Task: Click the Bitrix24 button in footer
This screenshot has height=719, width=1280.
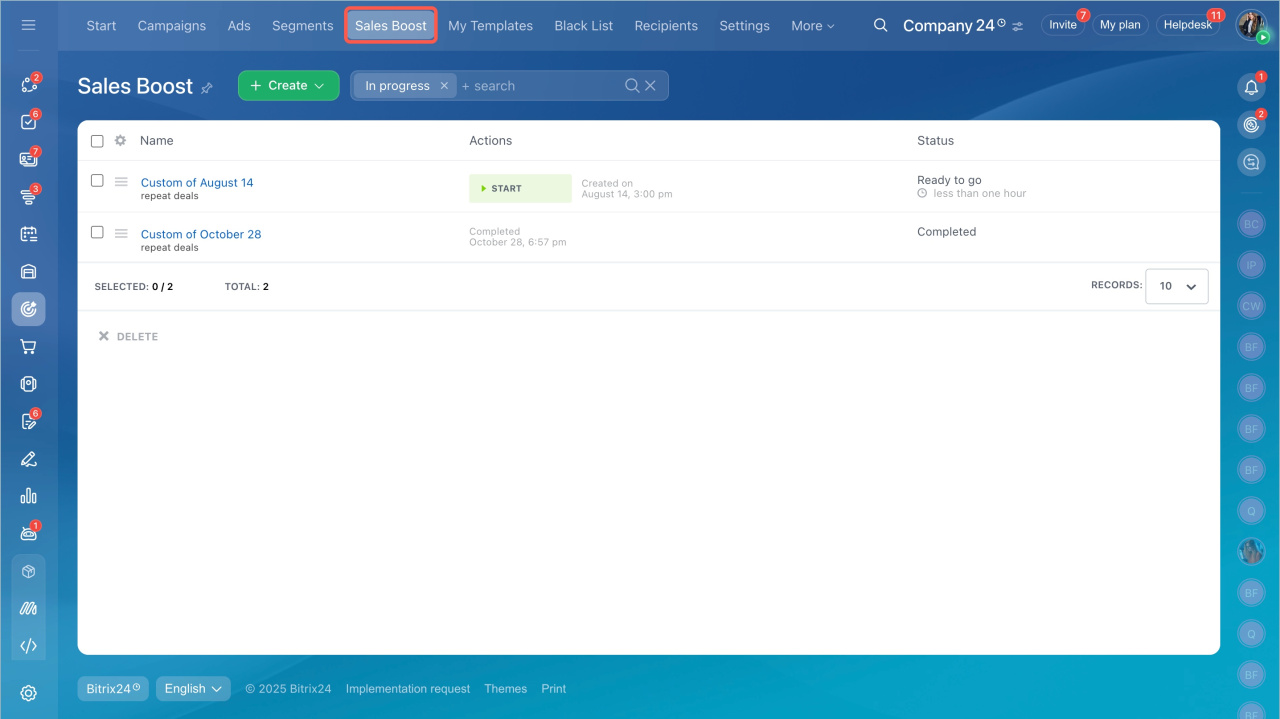Action: coord(113,689)
